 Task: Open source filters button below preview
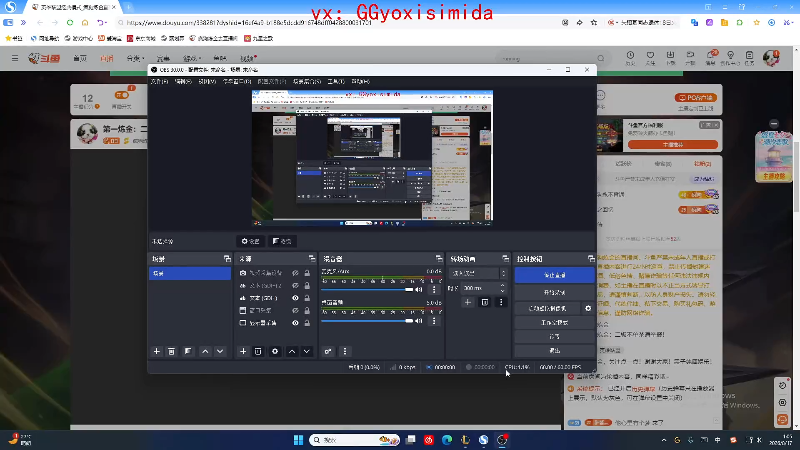pyautogui.click(x=282, y=241)
